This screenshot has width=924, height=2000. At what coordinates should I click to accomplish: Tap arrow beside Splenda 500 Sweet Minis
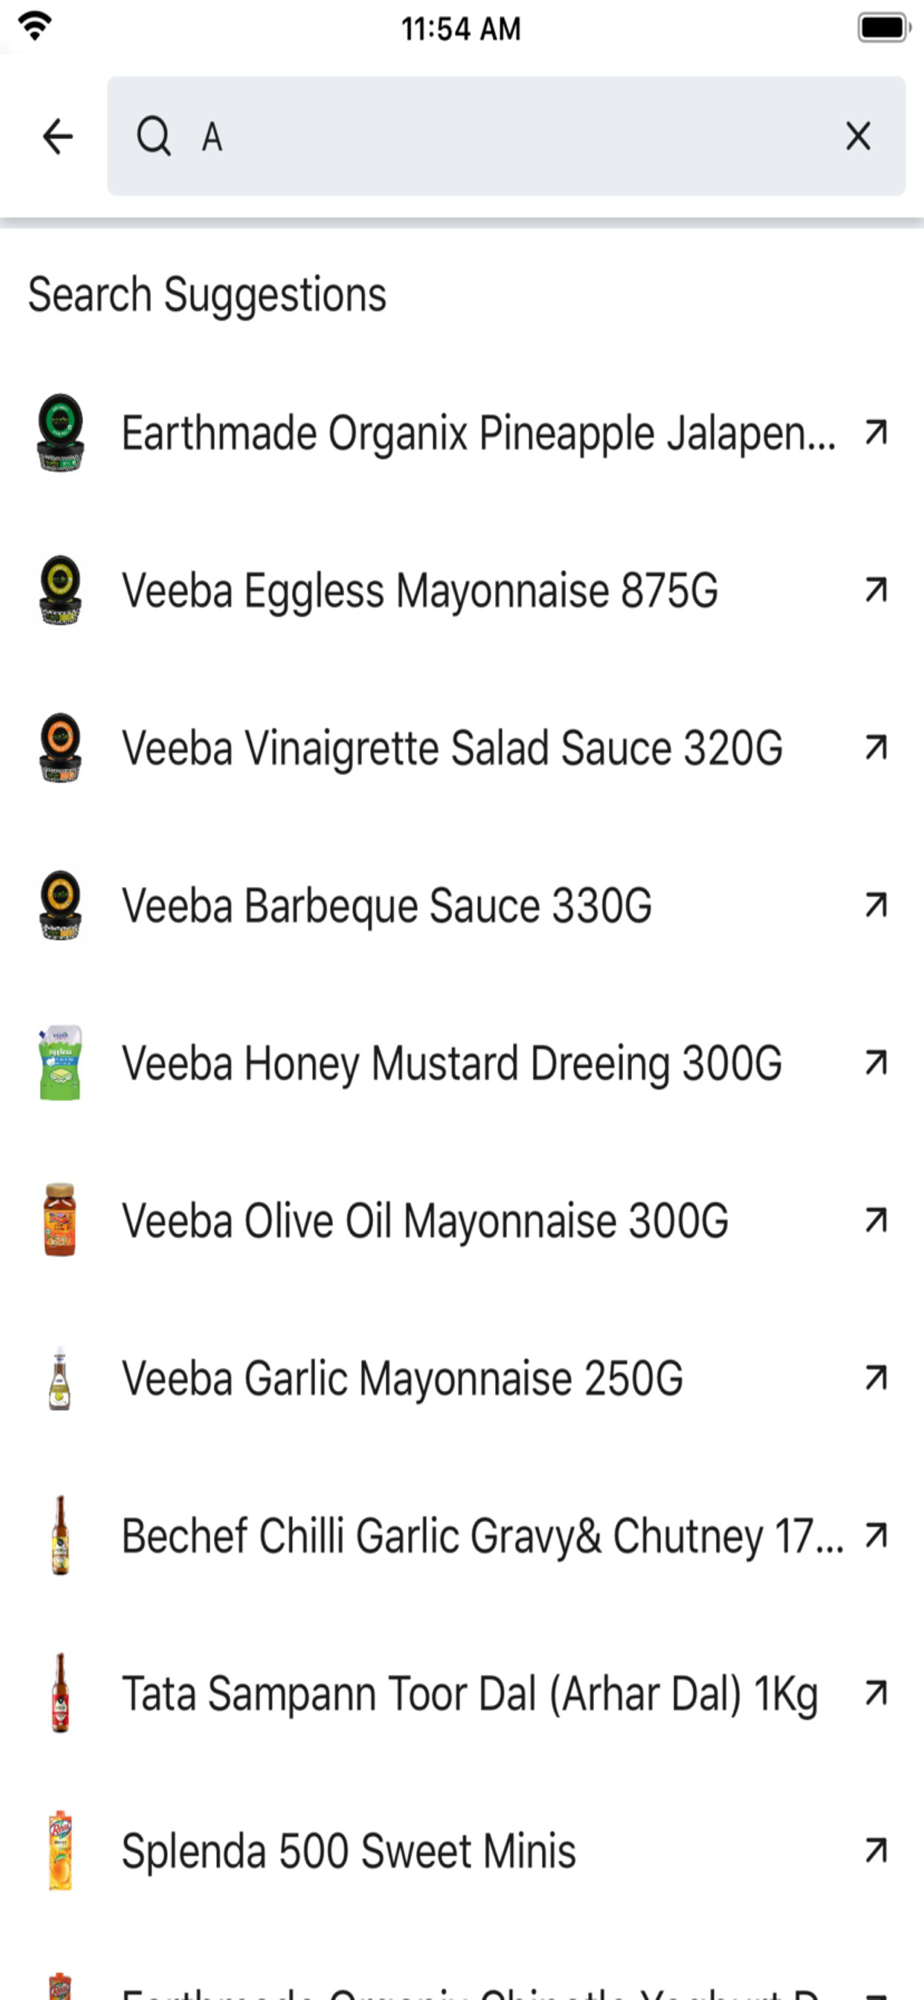click(876, 1851)
